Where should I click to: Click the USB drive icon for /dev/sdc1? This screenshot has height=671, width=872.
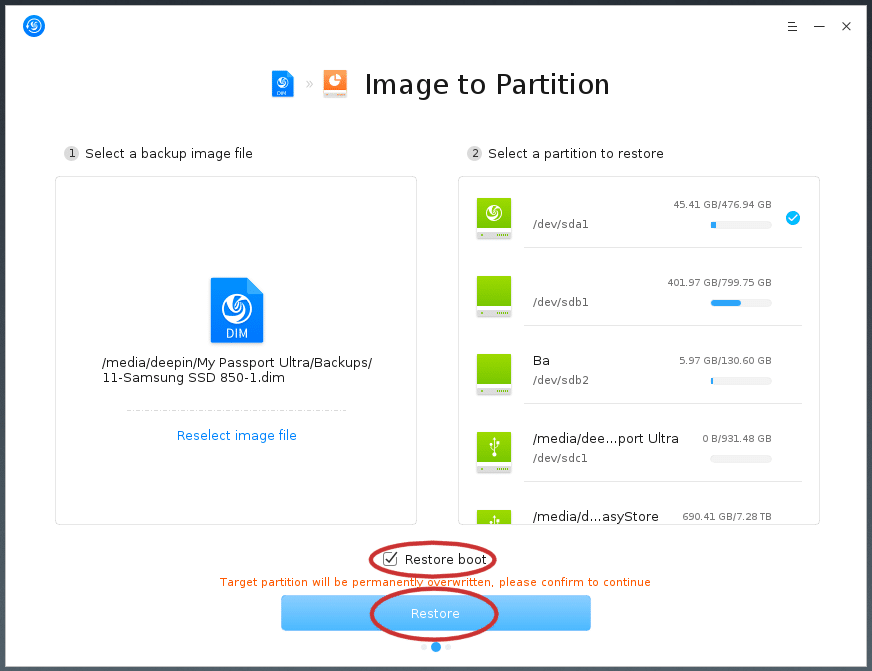click(x=494, y=452)
